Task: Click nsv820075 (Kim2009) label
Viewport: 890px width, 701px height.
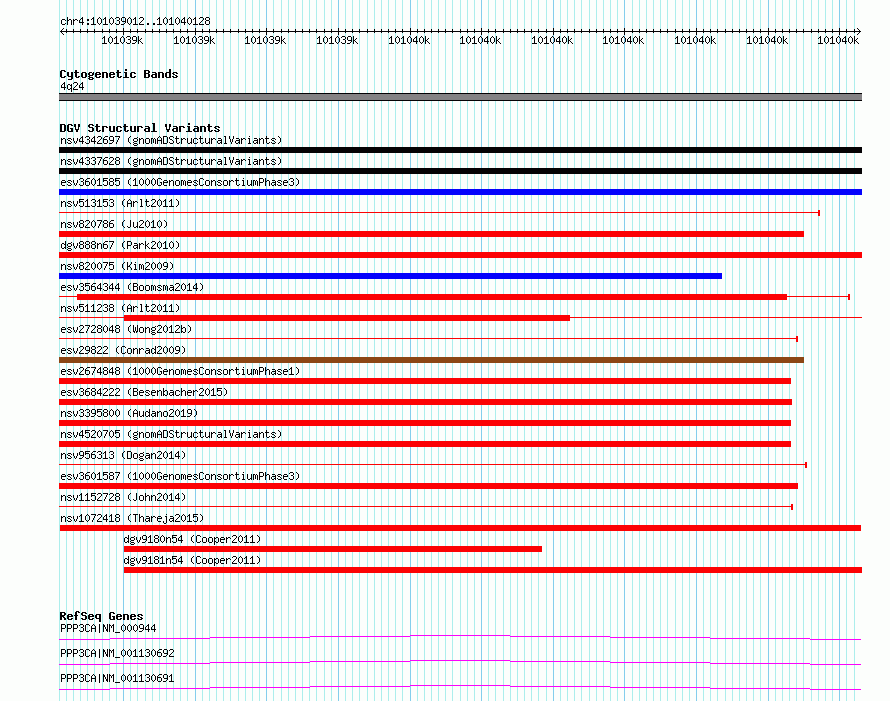Action: coord(117,266)
